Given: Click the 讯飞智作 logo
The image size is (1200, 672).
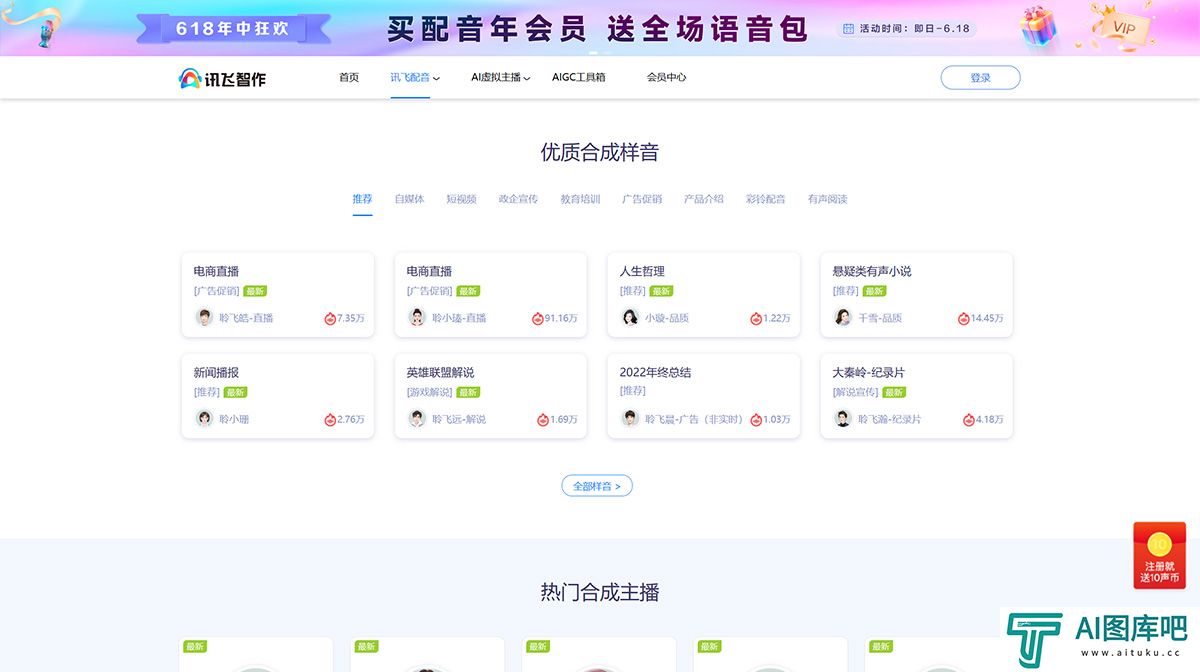Looking at the screenshot, I should click(222, 78).
